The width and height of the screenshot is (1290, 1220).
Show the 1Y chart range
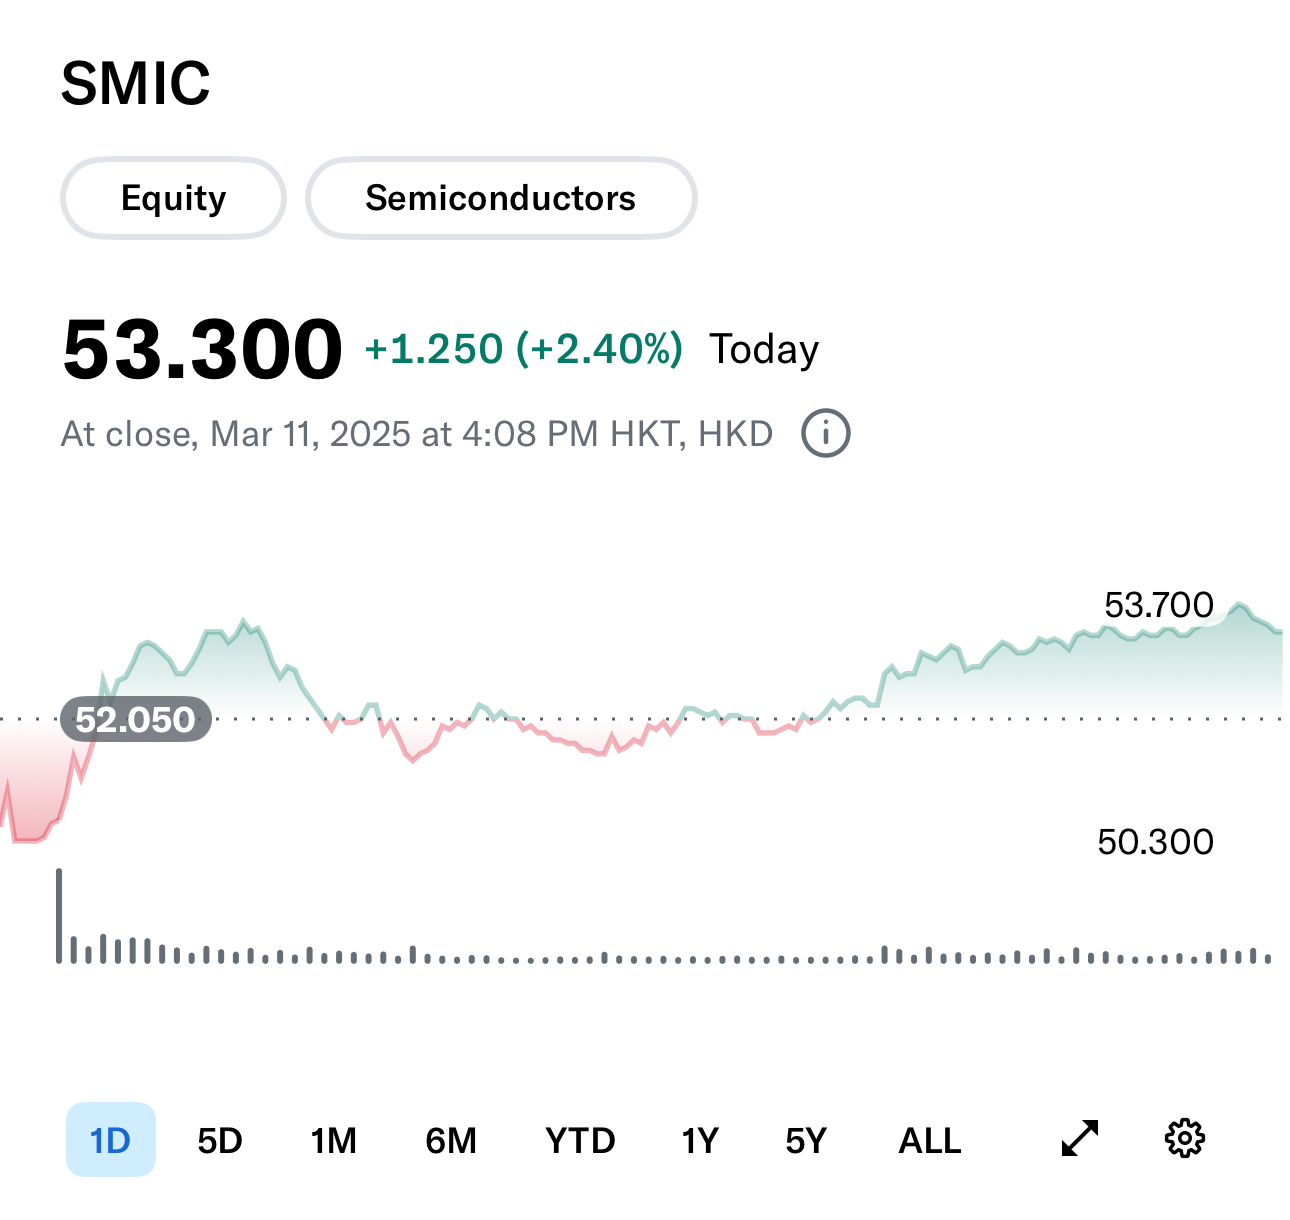pyautogui.click(x=700, y=1140)
